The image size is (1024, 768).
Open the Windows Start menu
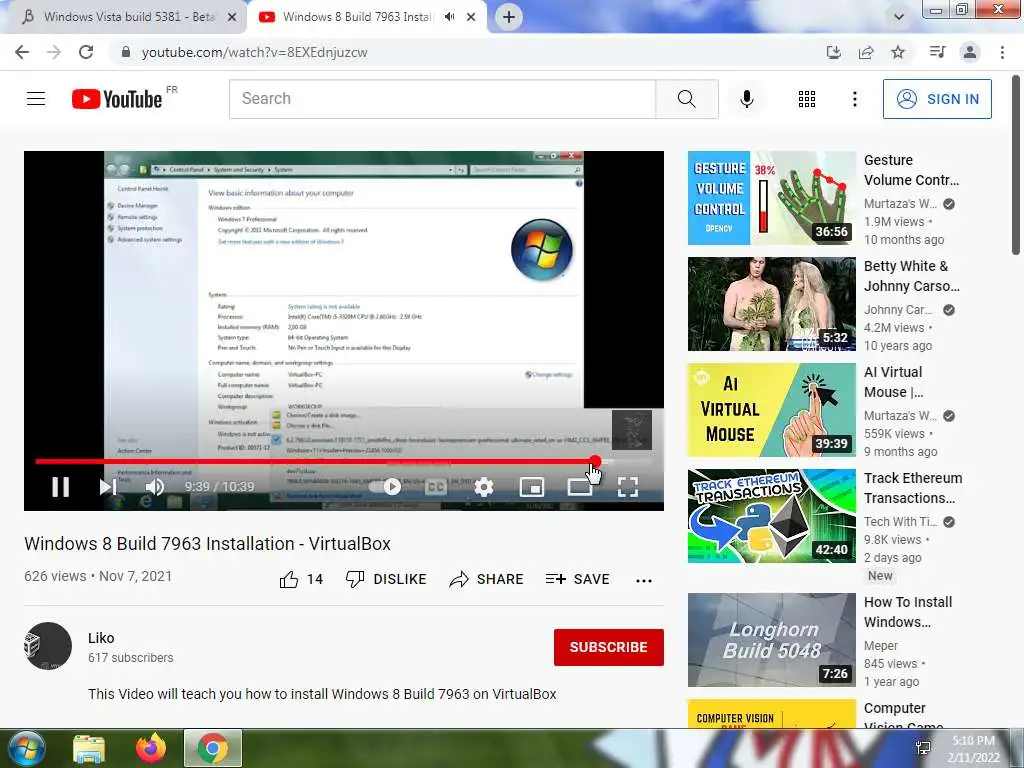(27, 748)
